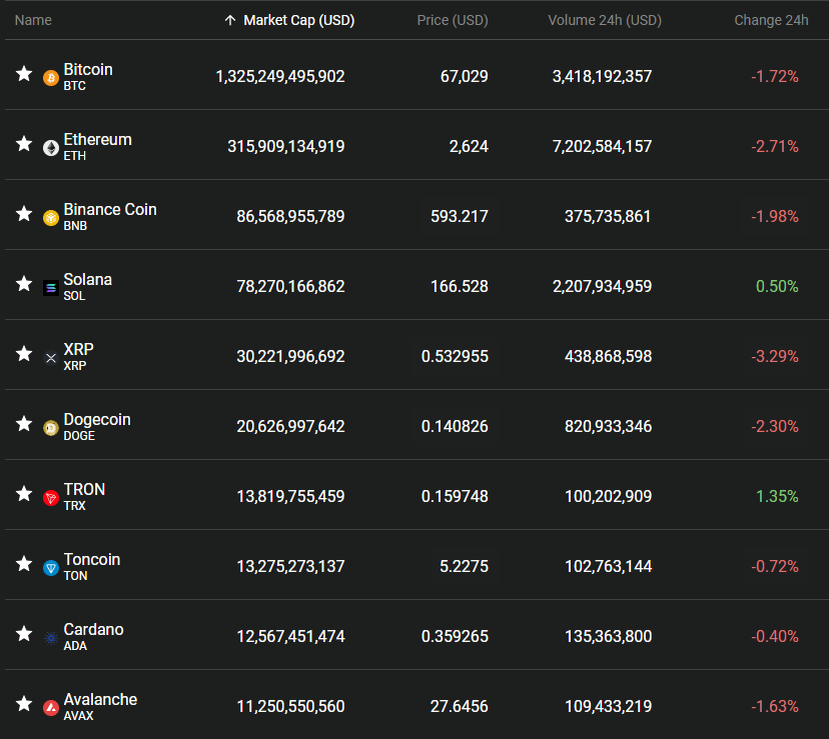The image size is (829, 739).
Task: Select Binance Coin price 593.217
Action: [x=459, y=216]
